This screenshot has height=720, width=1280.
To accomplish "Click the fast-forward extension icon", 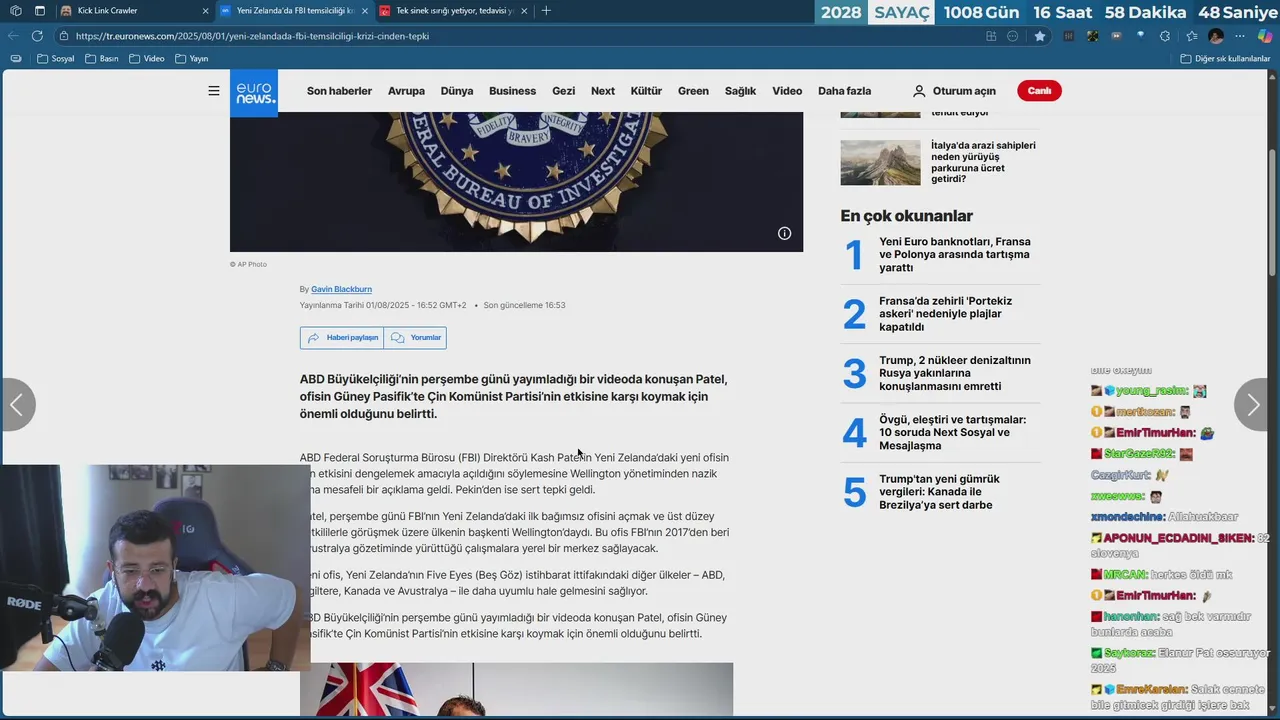I will tap(1116, 36).
